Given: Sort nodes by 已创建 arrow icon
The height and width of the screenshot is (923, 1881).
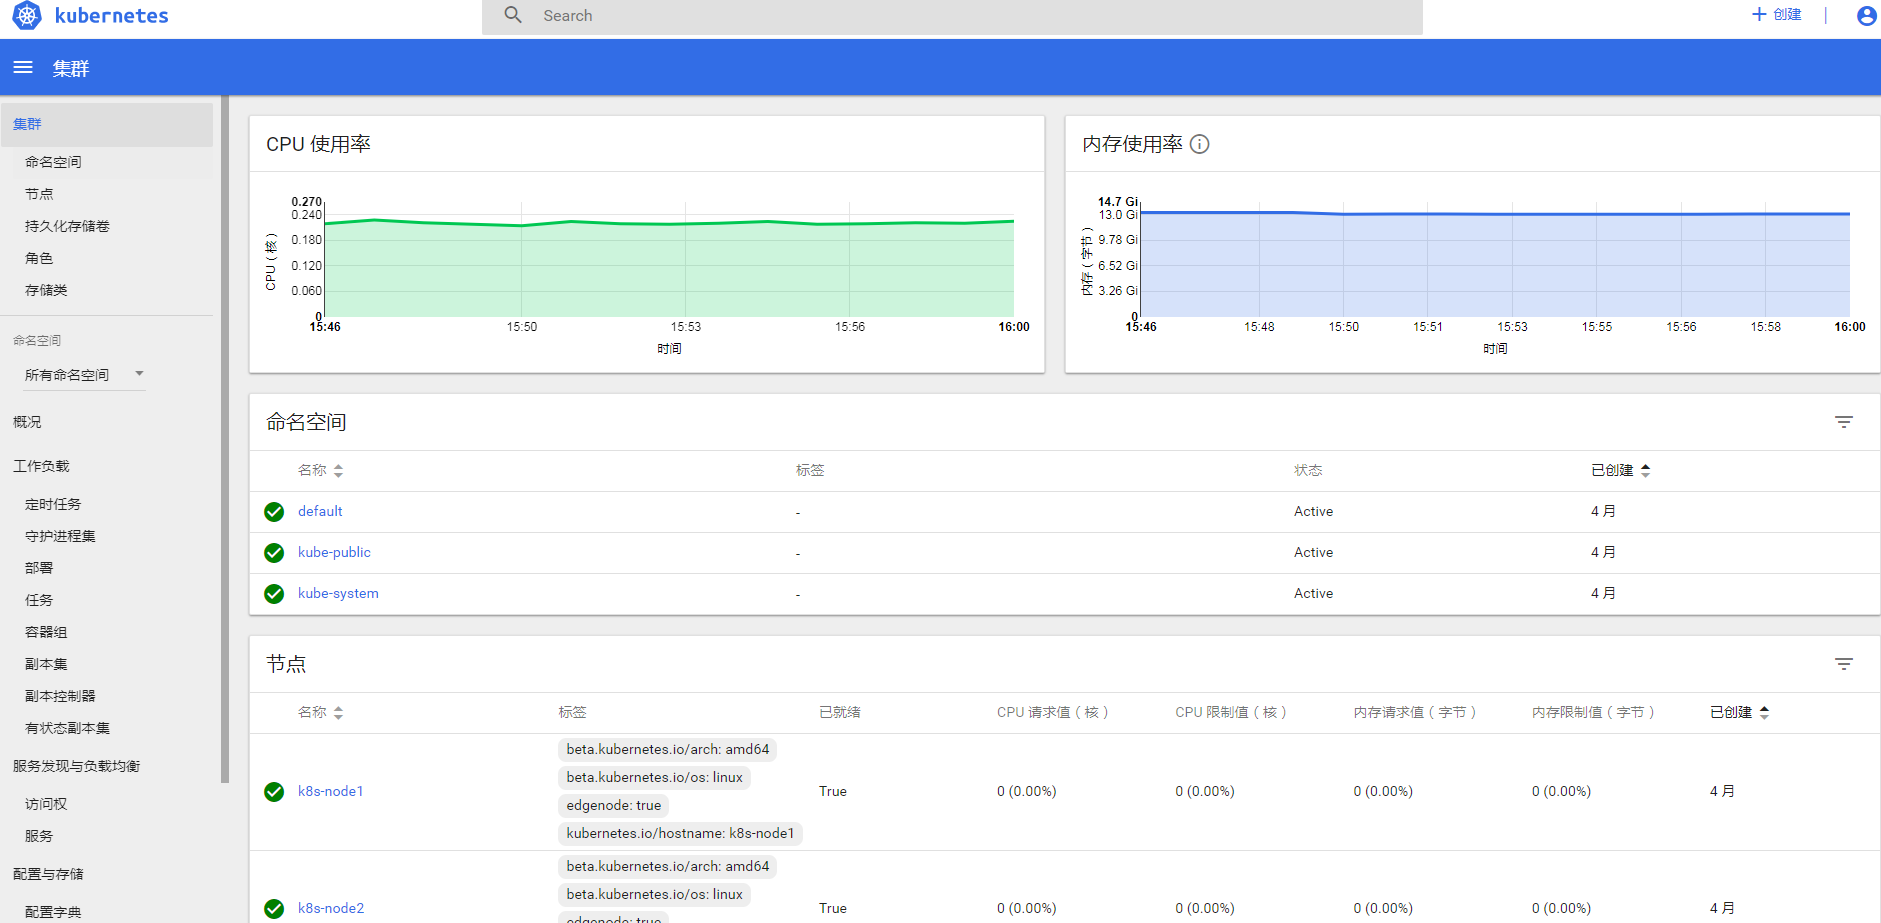Looking at the screenshot, I should [x=1764, y=713].
